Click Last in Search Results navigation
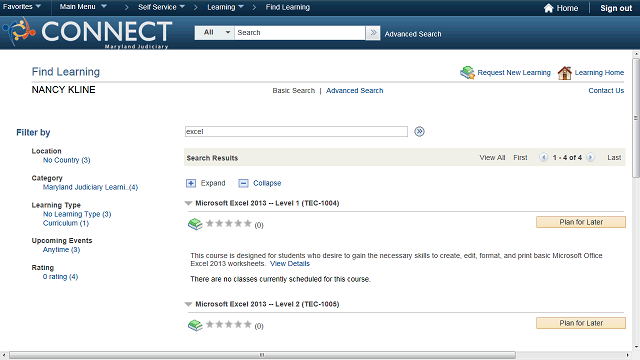 point(614,158)
